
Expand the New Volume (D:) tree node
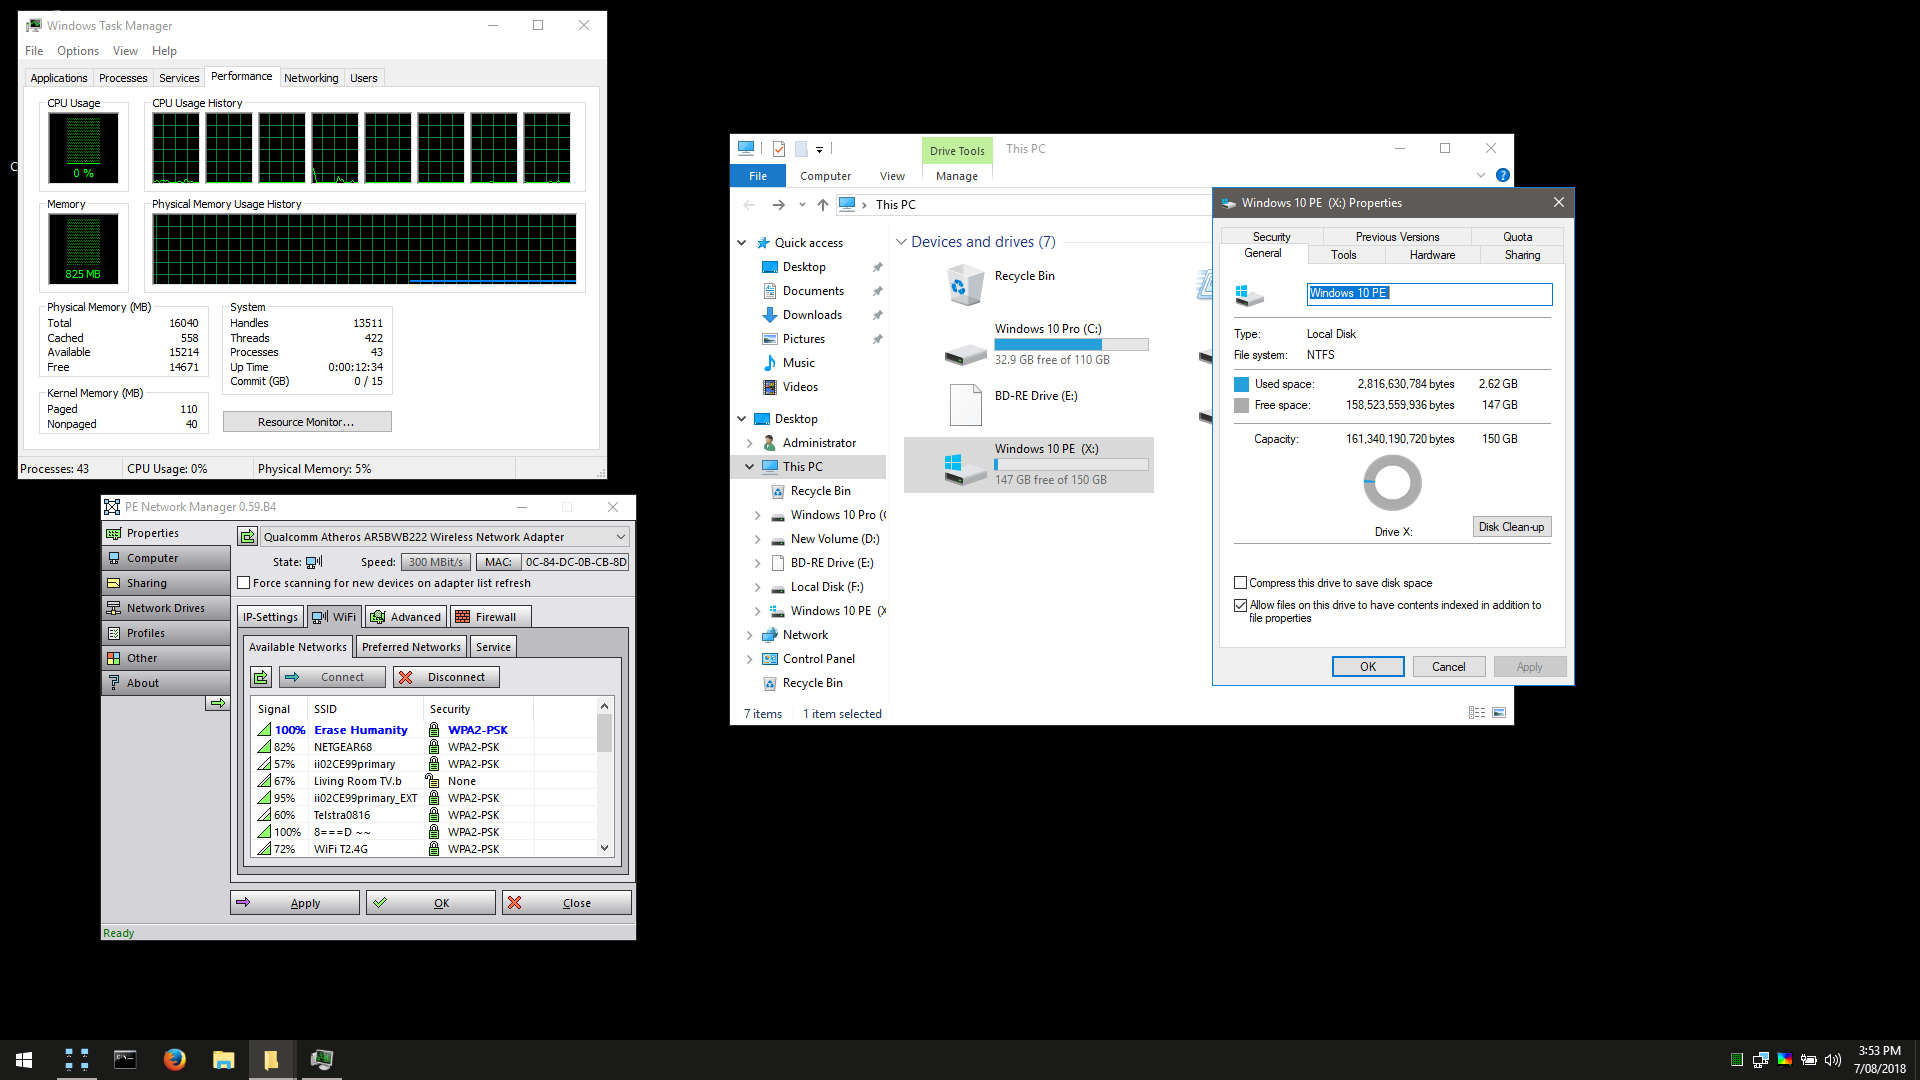(757, 539)
